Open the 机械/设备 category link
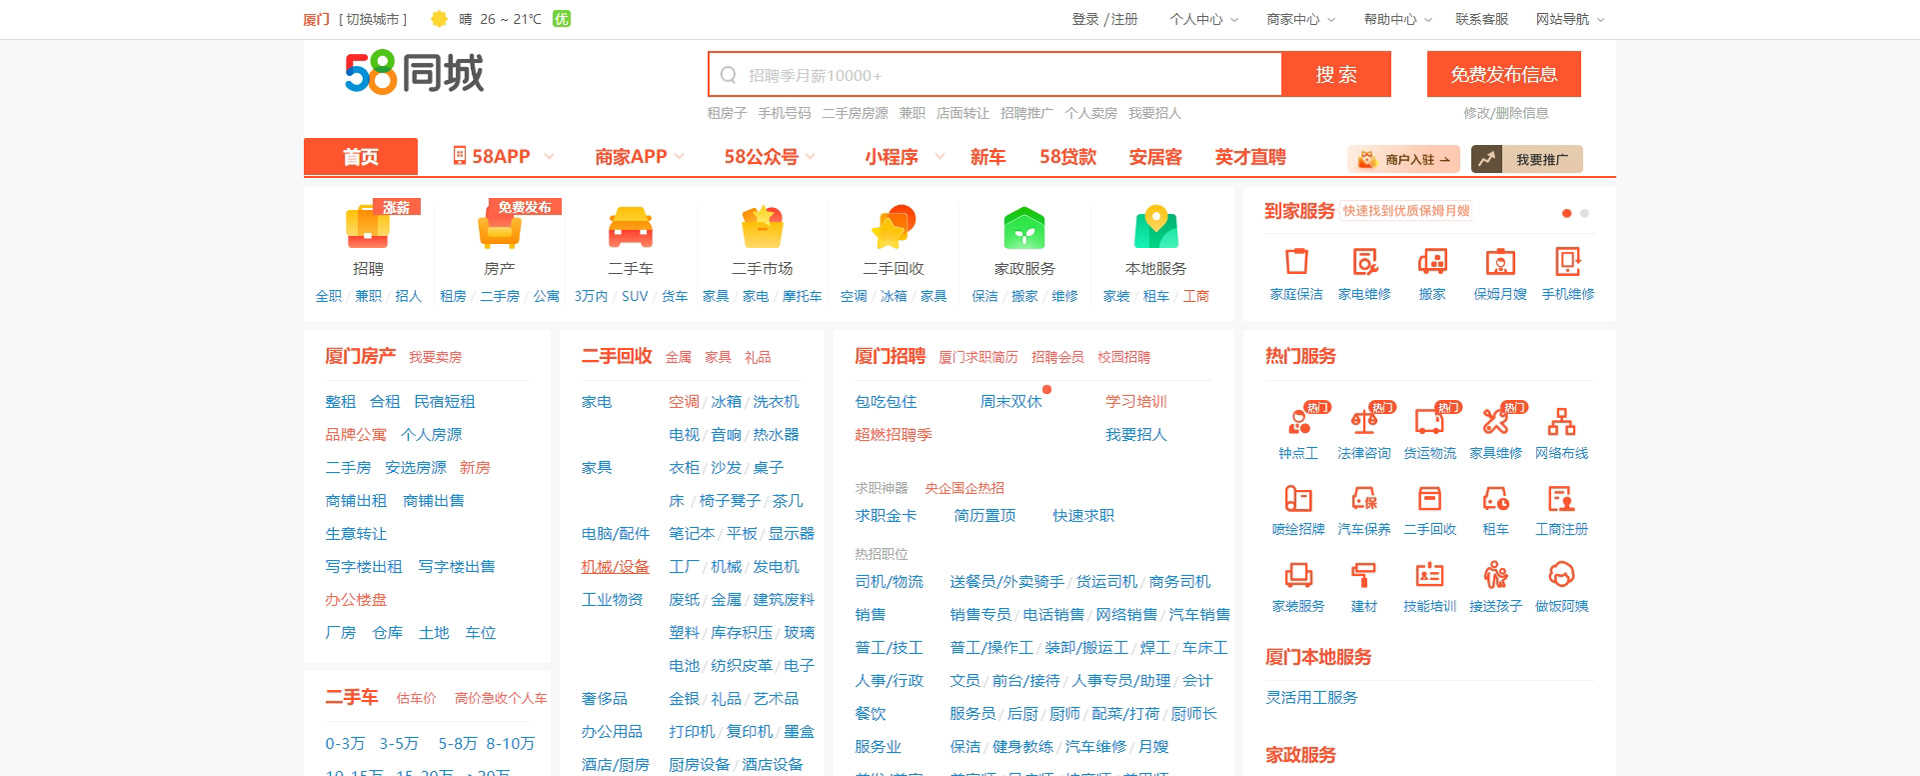 (615, 566)
